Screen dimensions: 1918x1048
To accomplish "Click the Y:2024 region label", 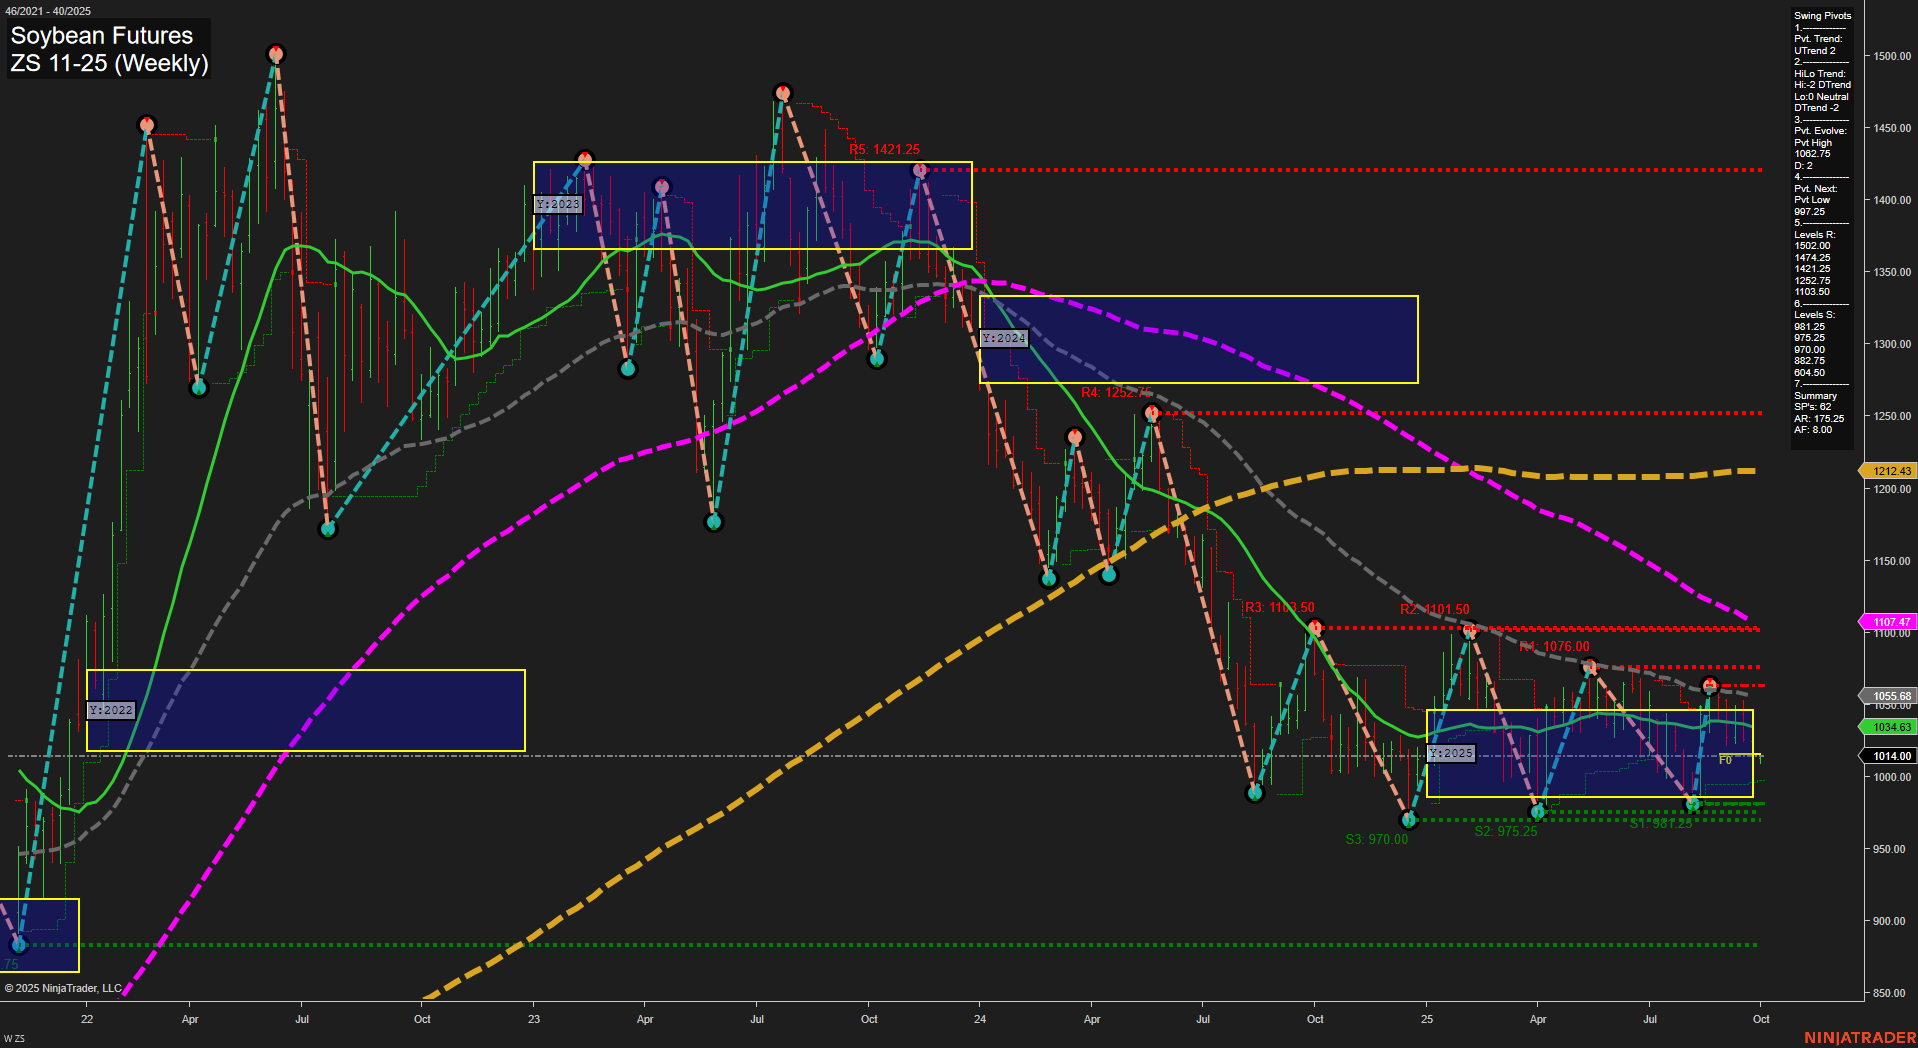I will [1003, 338].
